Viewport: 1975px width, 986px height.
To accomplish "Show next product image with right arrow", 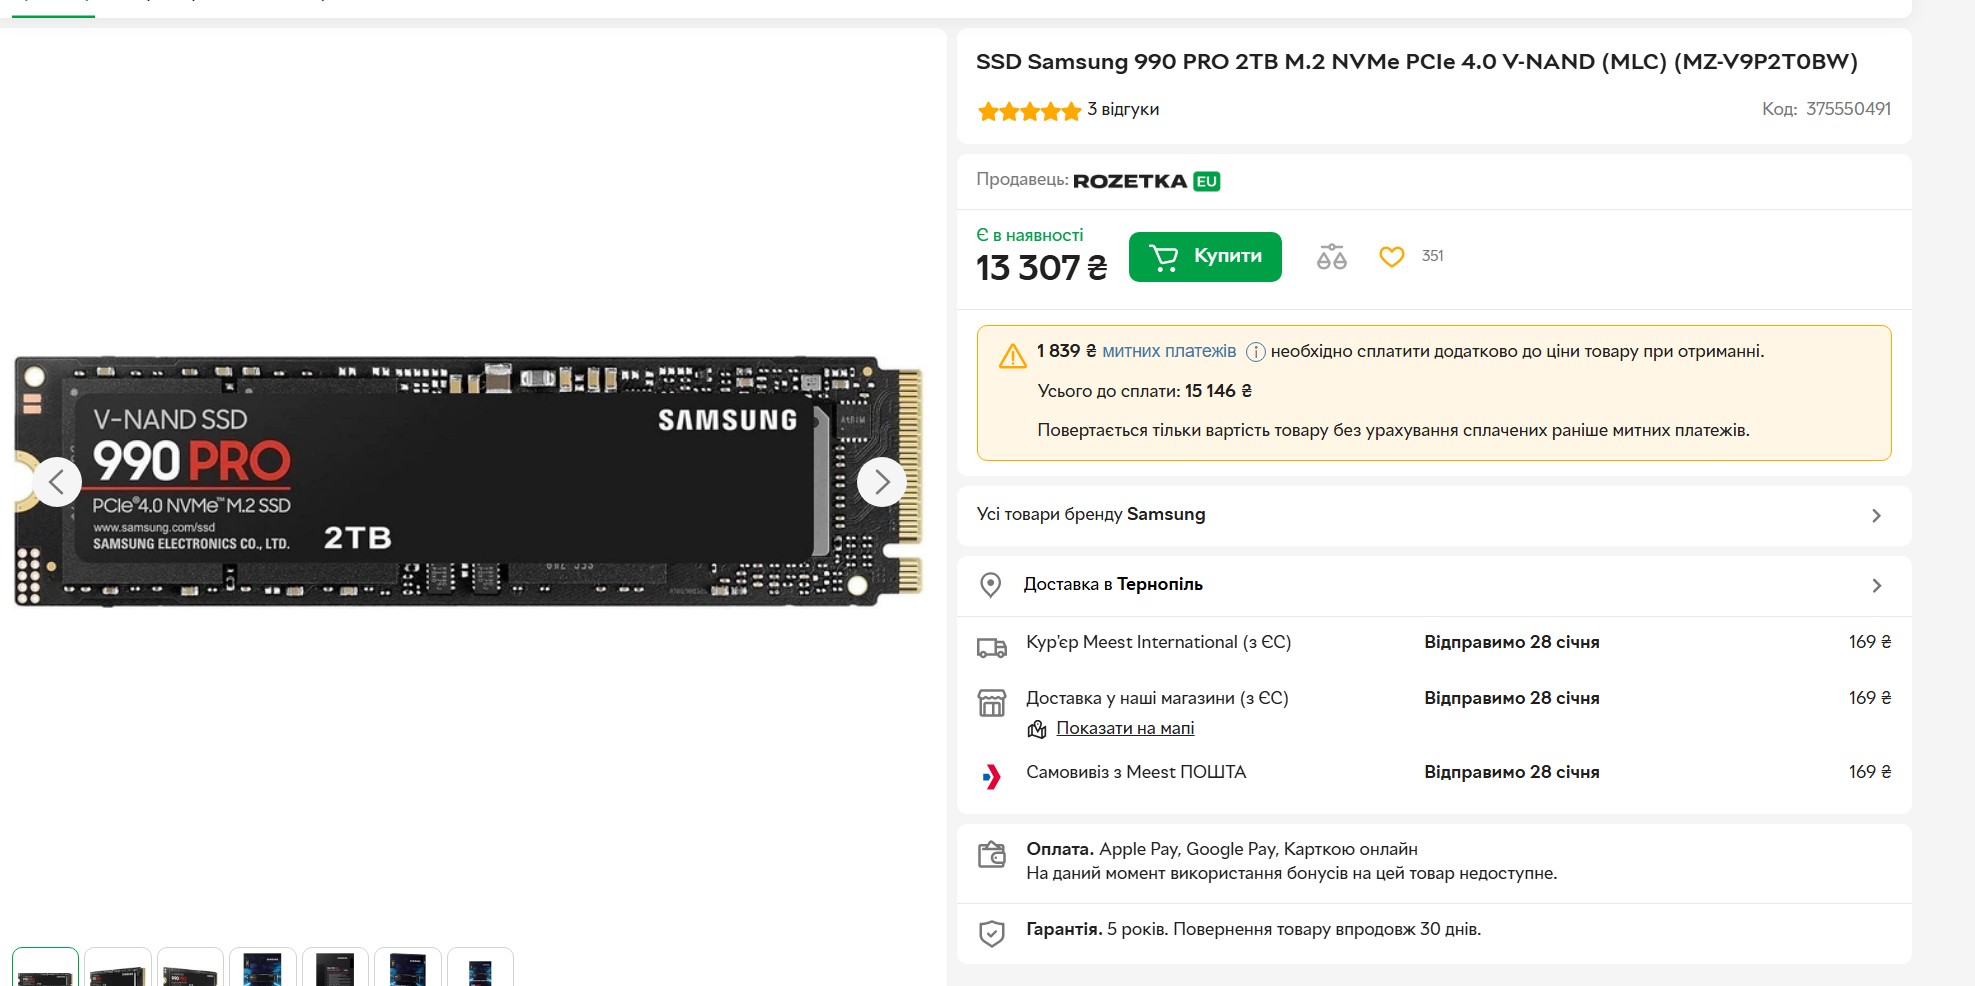I will pos(882,482).
